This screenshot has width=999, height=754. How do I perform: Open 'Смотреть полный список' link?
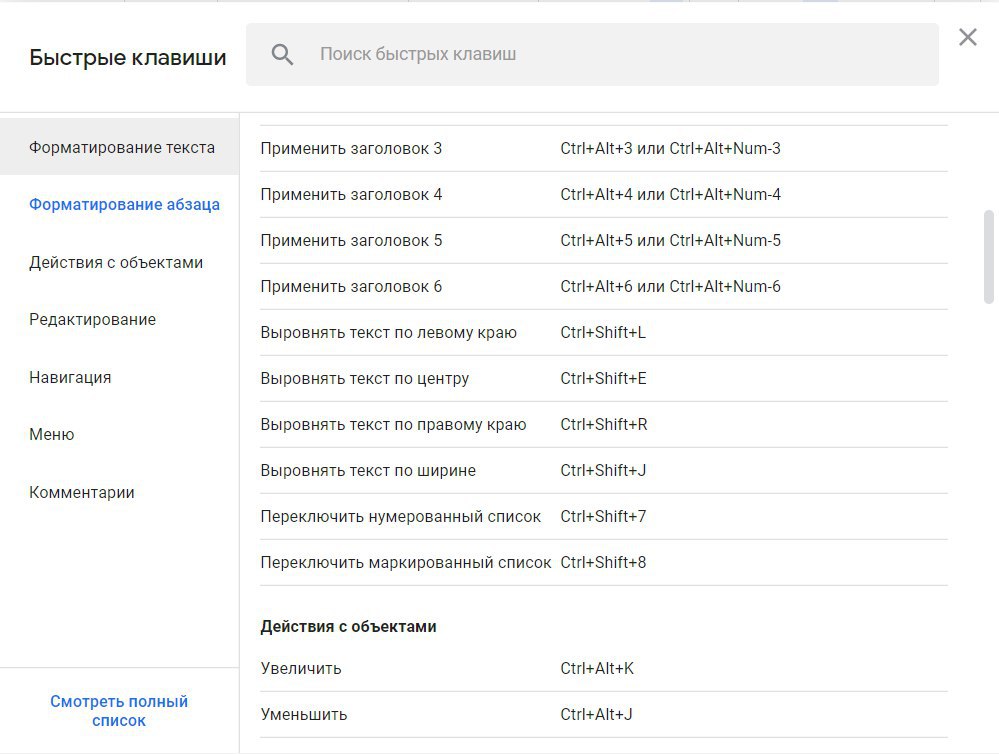tap(119, 711)
